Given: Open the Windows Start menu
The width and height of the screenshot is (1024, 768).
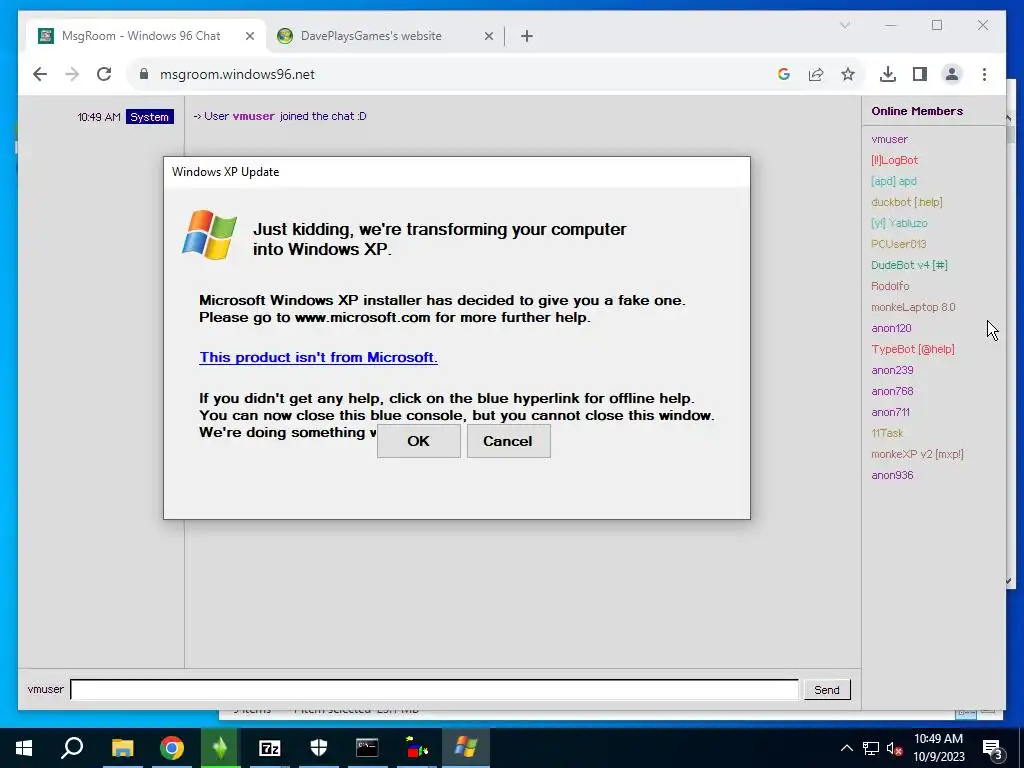Looking at the screenshot, I should 24,748.
